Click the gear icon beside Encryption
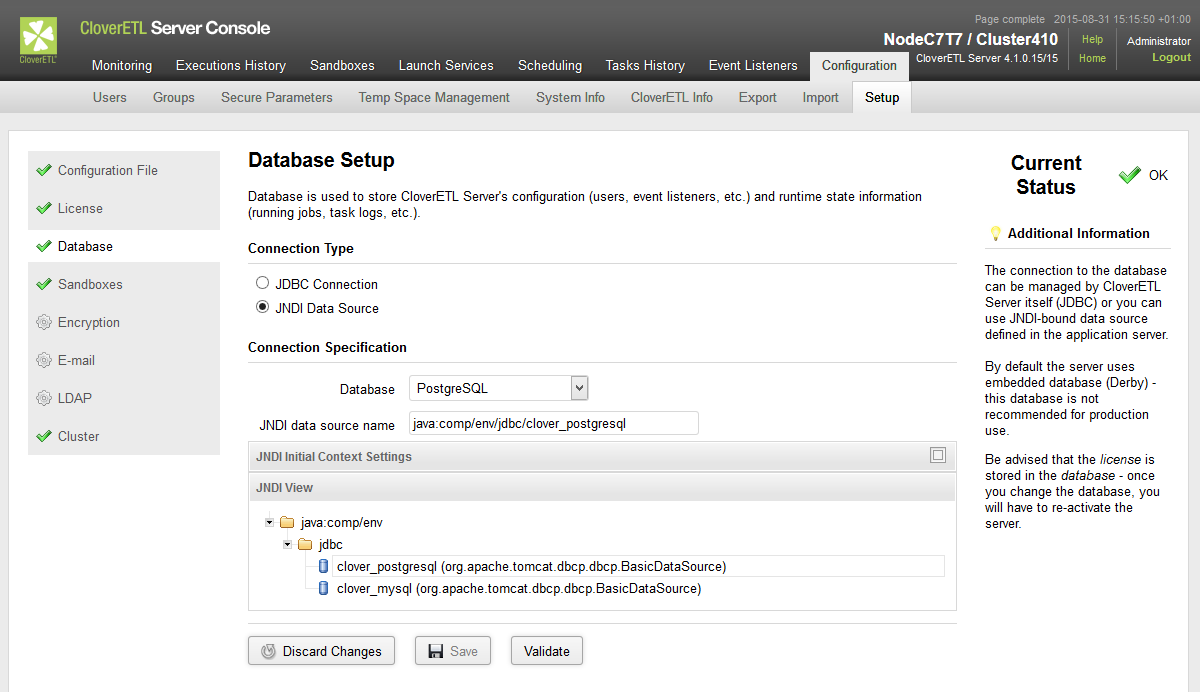 point(43,322)
